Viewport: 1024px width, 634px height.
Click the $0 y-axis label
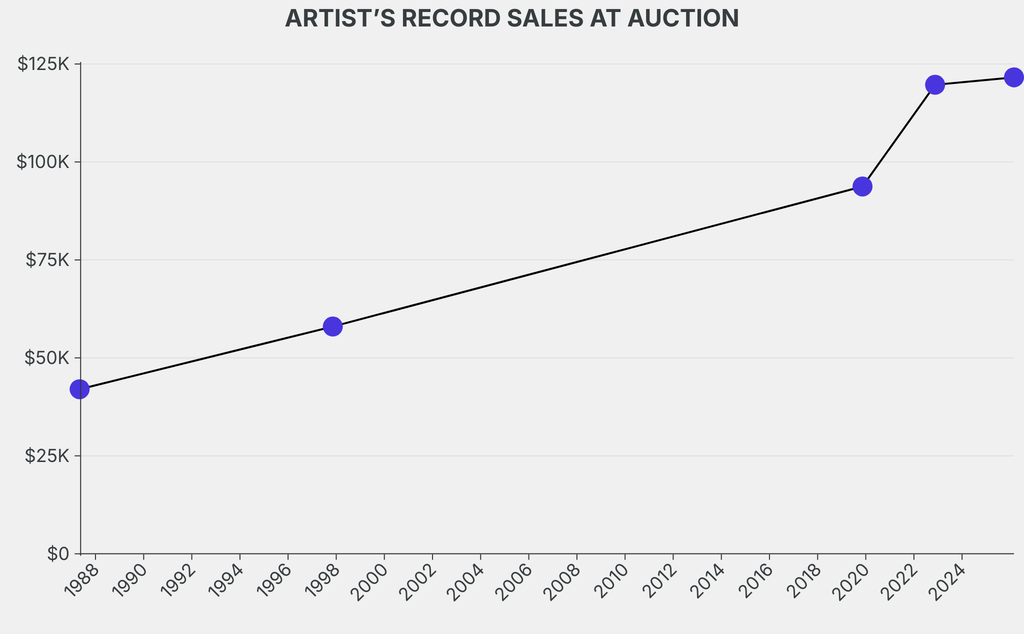[58, 553]
